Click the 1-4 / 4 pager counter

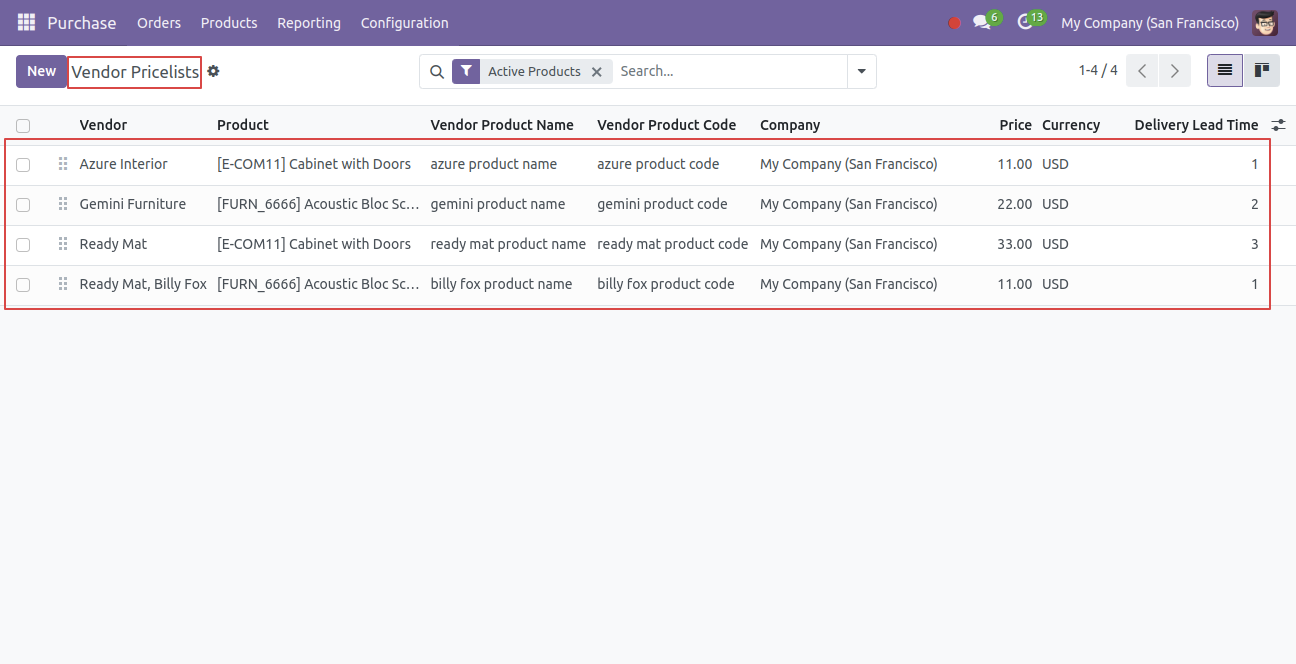point(1098,71)
